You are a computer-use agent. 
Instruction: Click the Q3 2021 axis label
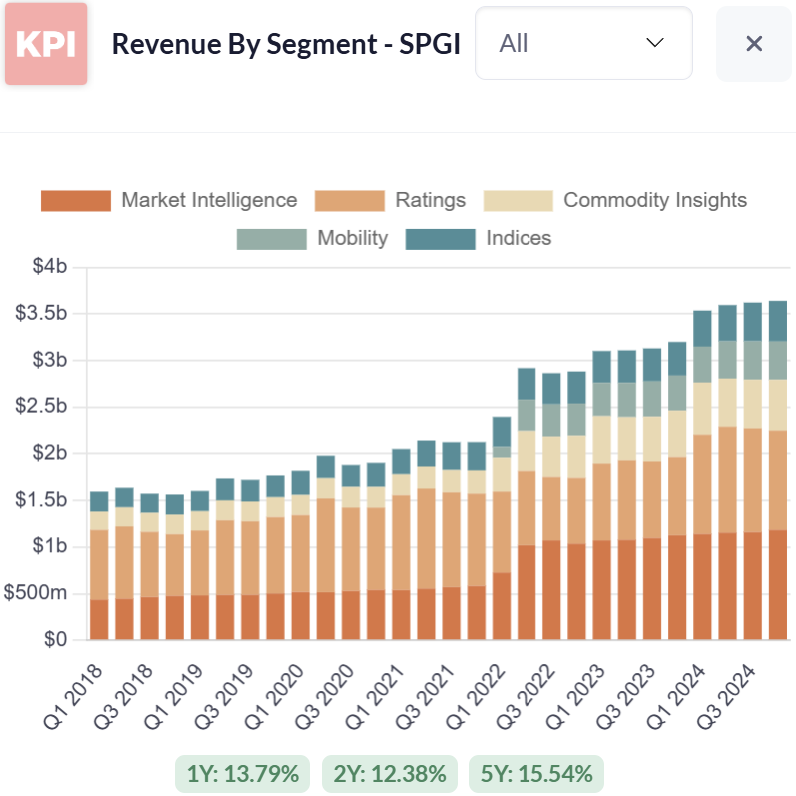point(425,696)
